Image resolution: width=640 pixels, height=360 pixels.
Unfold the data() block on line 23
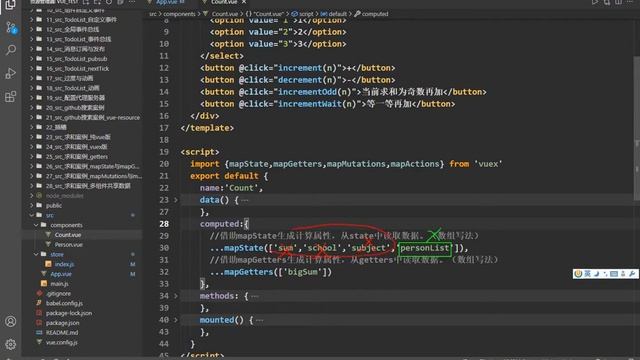coord(176,200)
